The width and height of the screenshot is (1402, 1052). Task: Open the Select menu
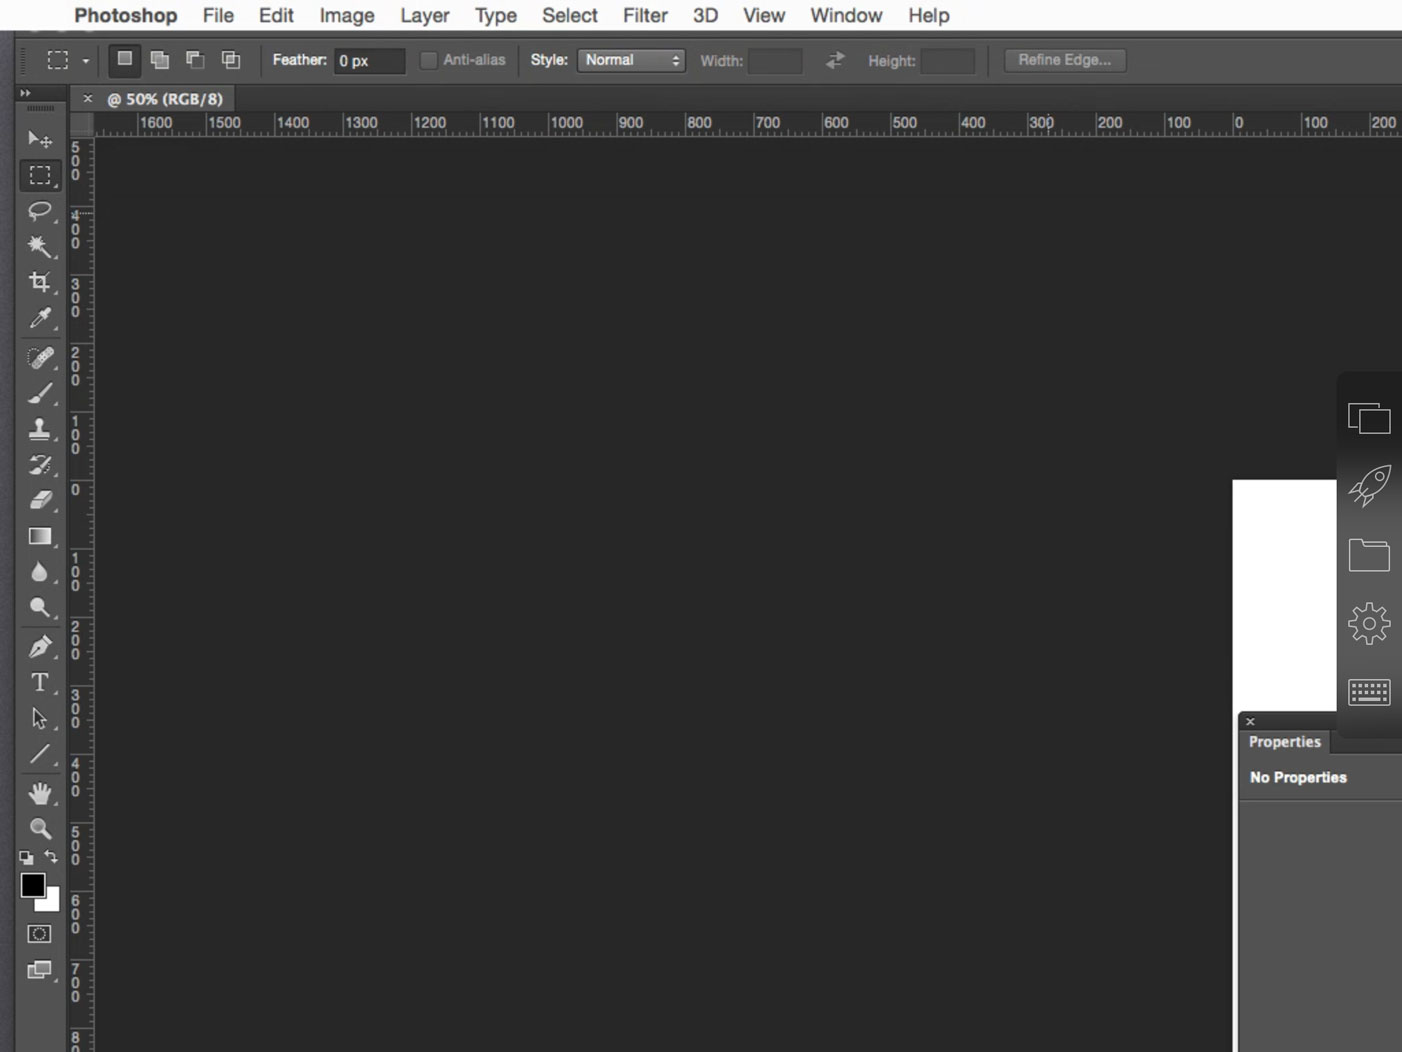570,15
